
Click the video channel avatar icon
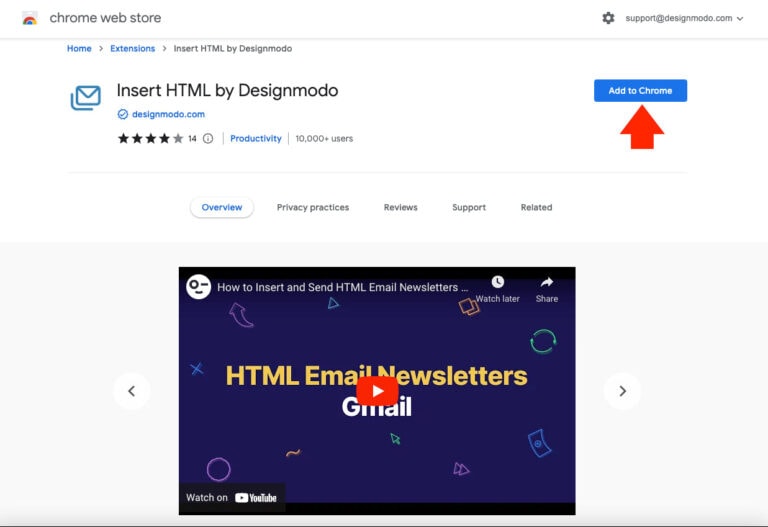coord(199,287)
